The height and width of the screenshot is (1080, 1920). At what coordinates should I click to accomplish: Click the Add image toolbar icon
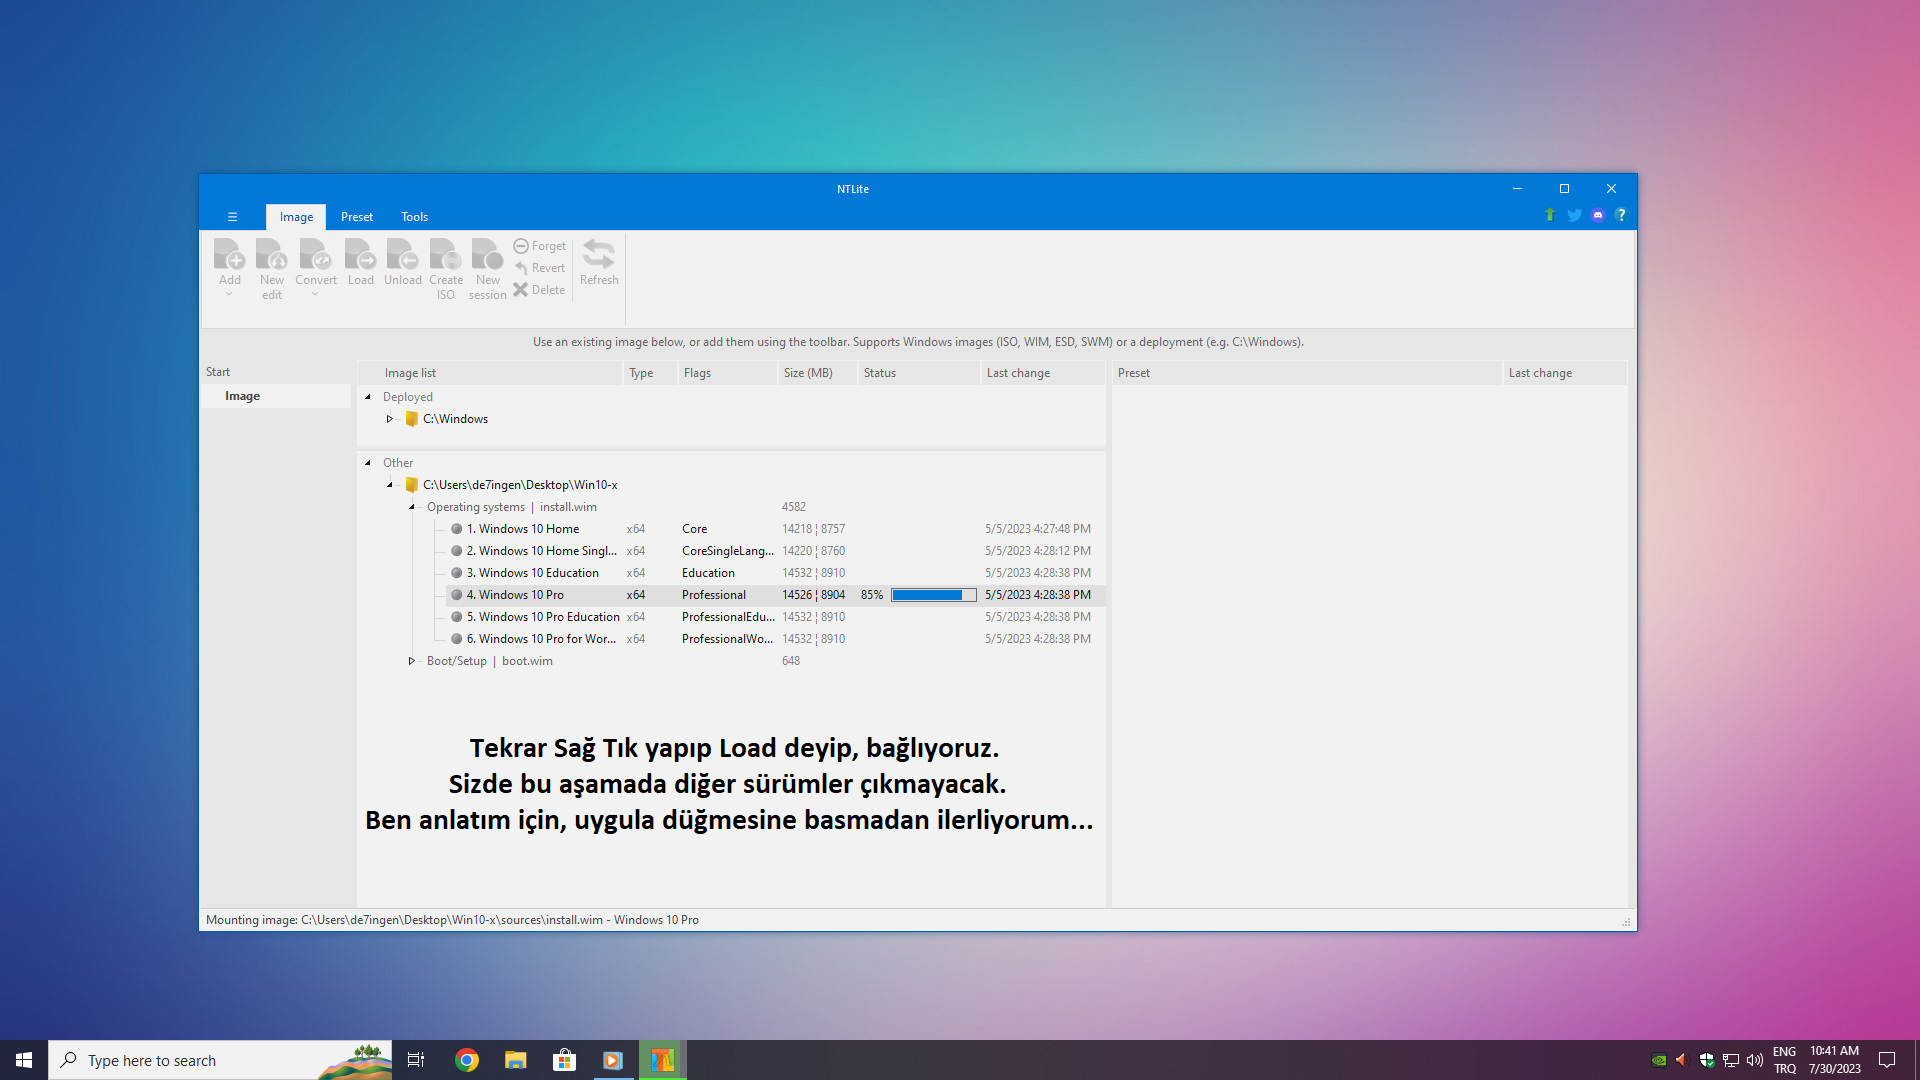[229, 256]
